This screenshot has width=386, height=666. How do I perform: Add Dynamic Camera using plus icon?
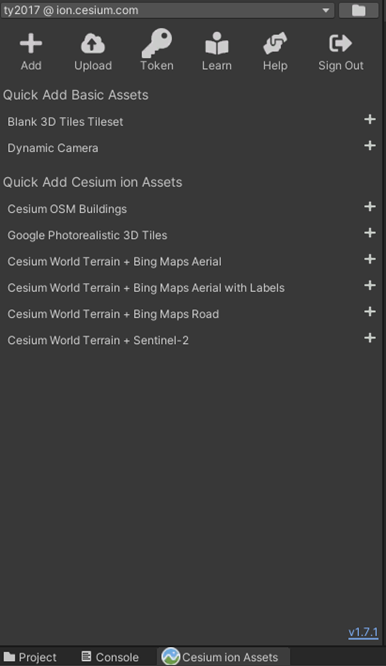(370, 146)
